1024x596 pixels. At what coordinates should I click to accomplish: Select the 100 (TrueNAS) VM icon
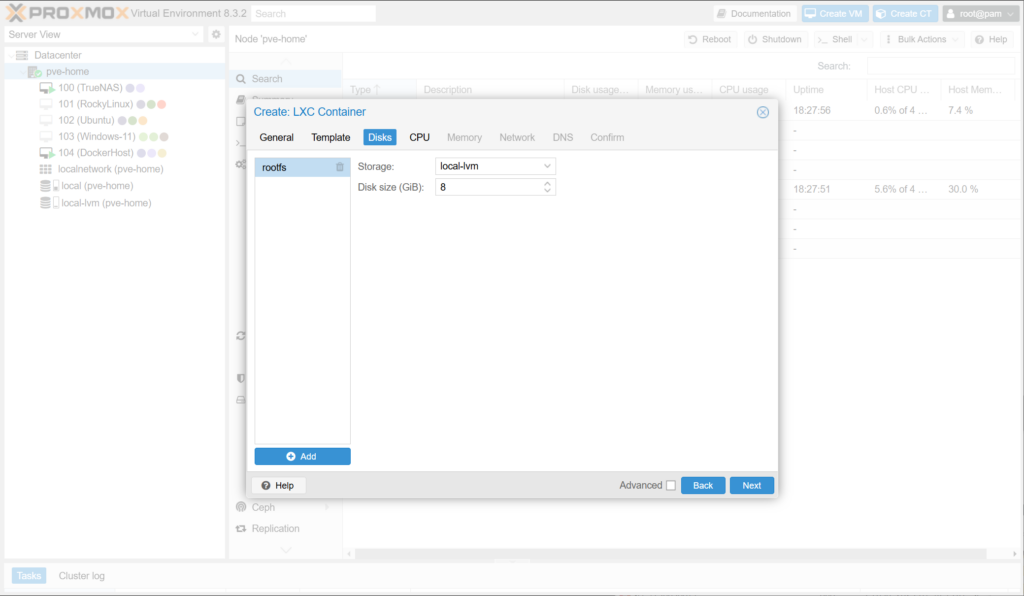coord(46,88)
